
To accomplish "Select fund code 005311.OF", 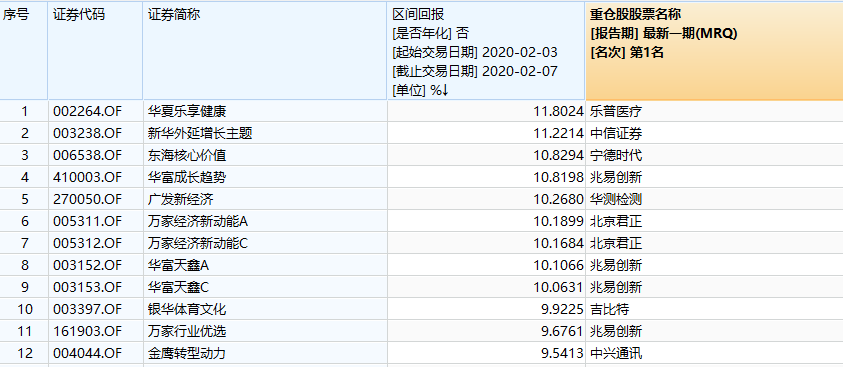I will tap(88, 221).
